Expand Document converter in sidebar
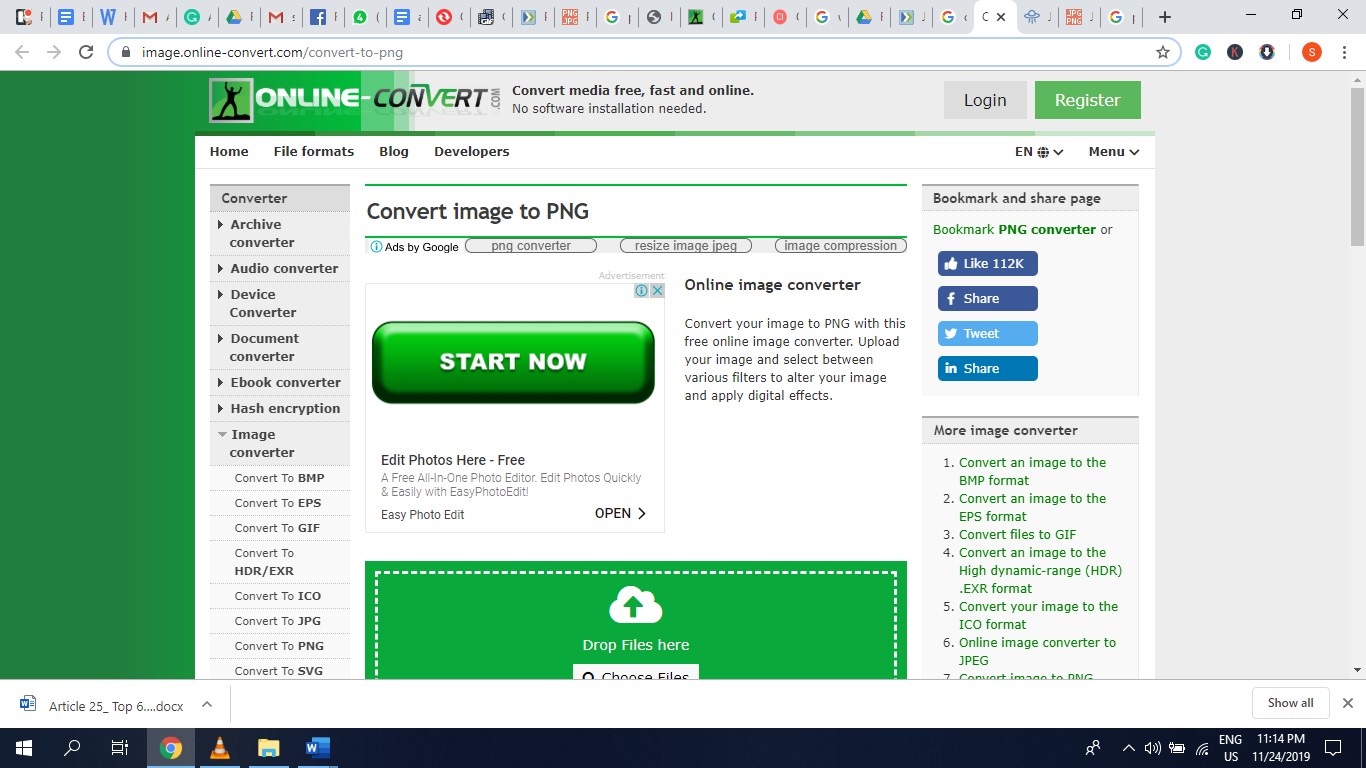This screenshot has width=1366, height=768. [279, 347]
